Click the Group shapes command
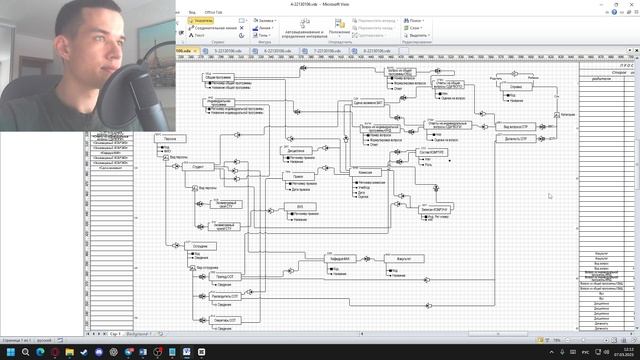640x360 pixels. (x=368, y=36)
